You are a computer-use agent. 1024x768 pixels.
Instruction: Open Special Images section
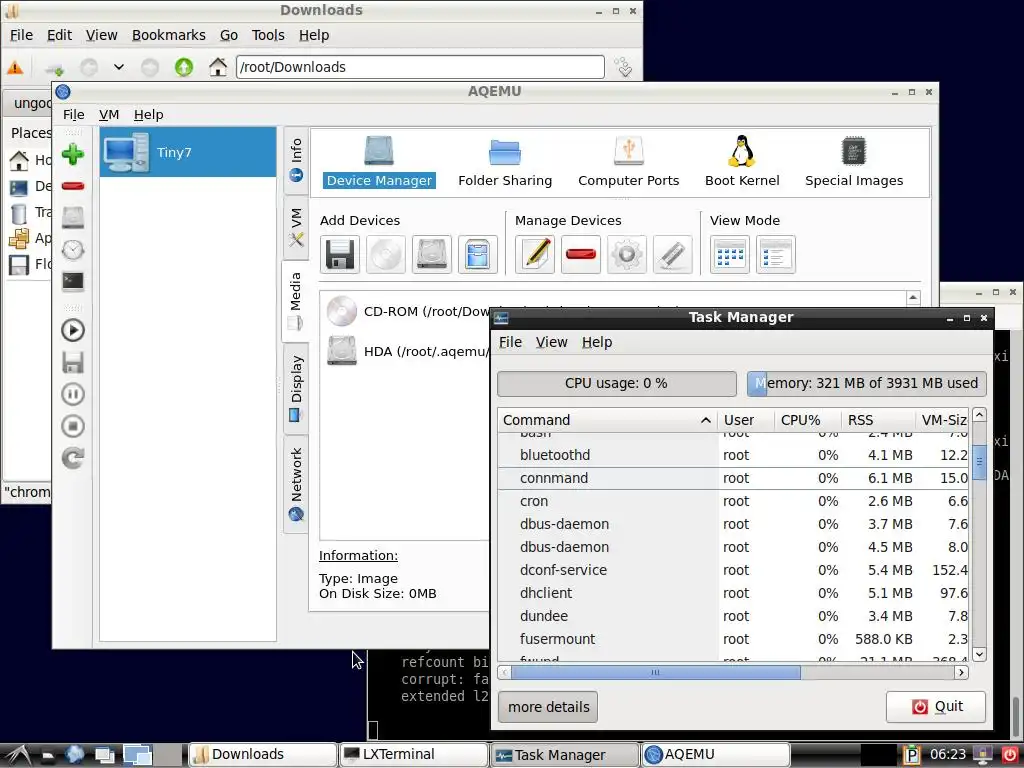click(854, 162)
